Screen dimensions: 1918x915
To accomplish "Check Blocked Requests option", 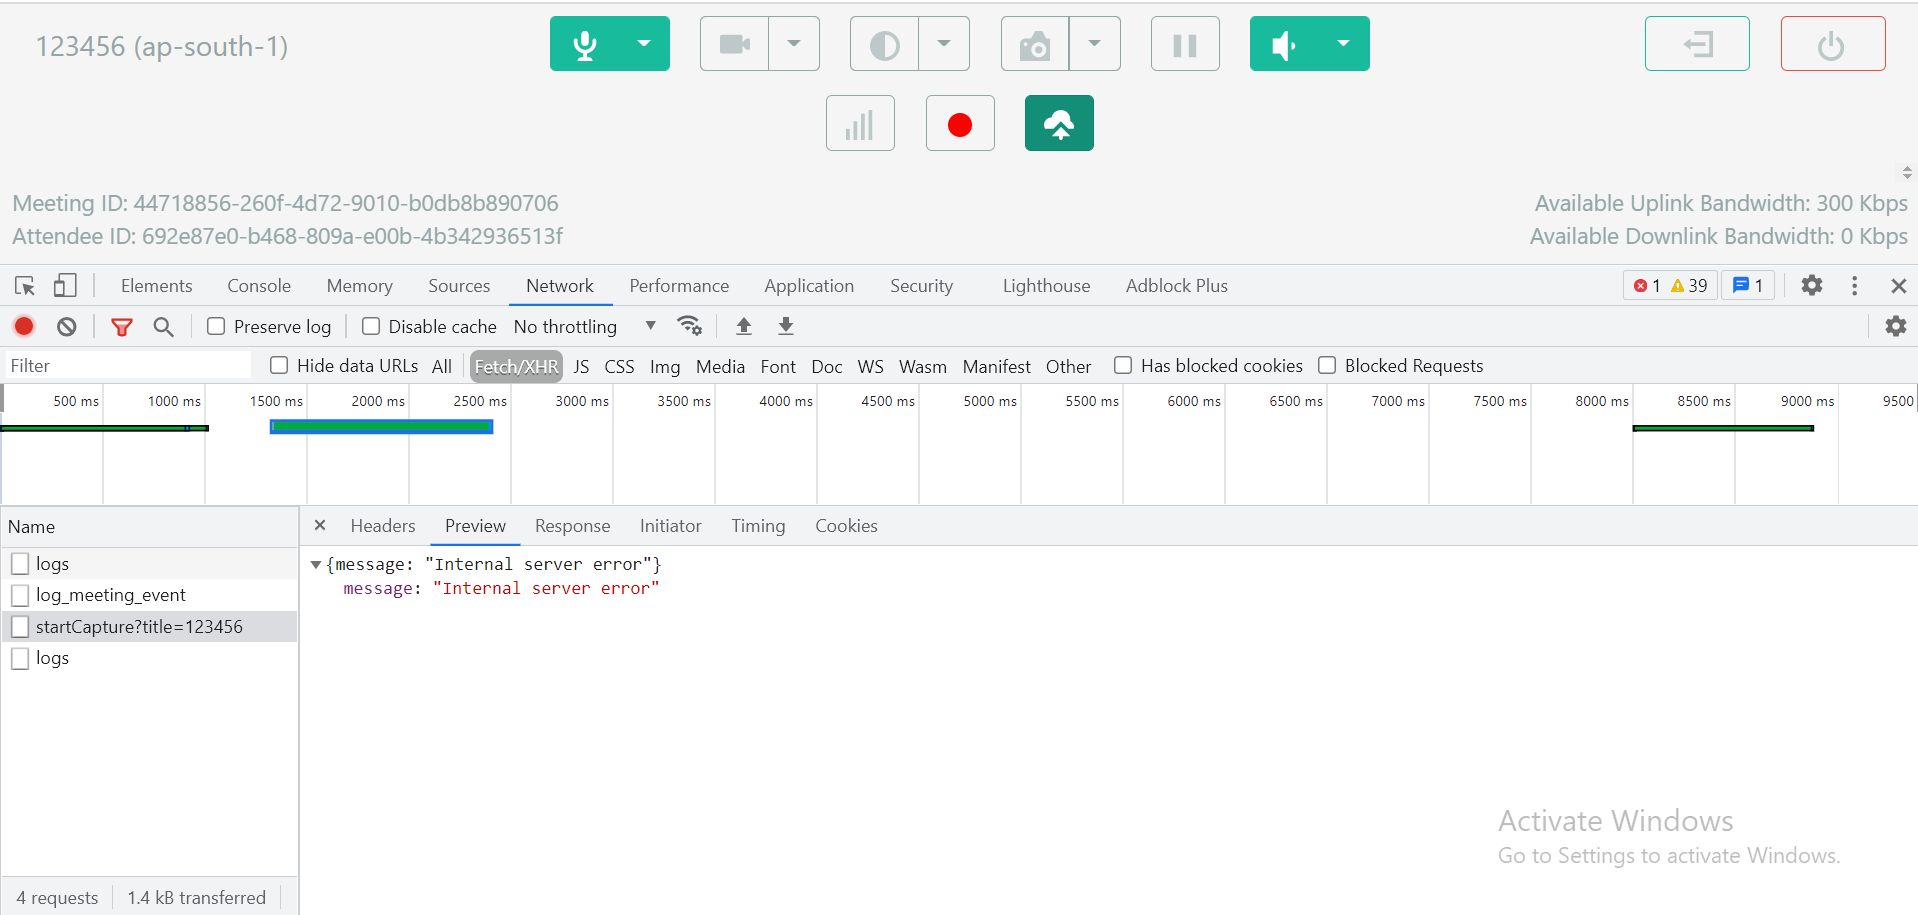I will tap(1327, 365).
